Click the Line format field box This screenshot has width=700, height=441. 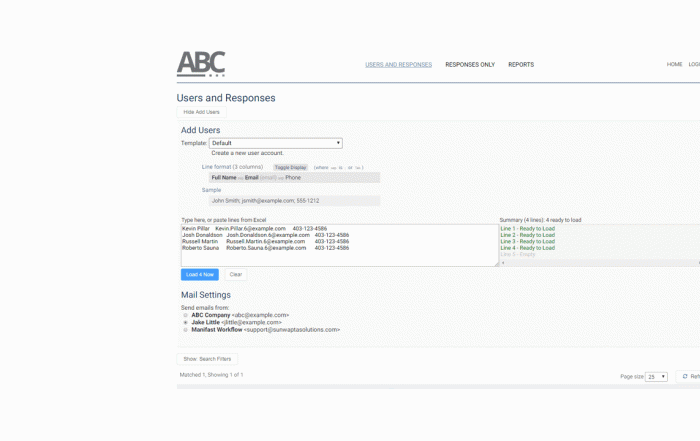pyautogui.click(x=294, y=177)
